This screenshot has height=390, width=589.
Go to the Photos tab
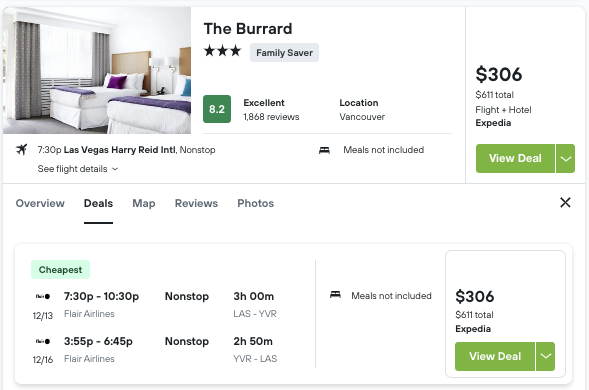tap(255, 203)
